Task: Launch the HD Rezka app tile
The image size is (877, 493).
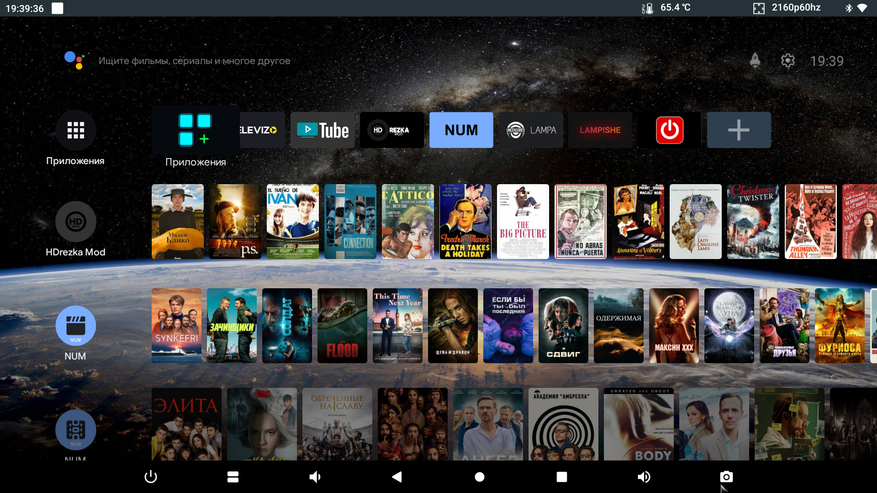Action: [x=392, y=130]
